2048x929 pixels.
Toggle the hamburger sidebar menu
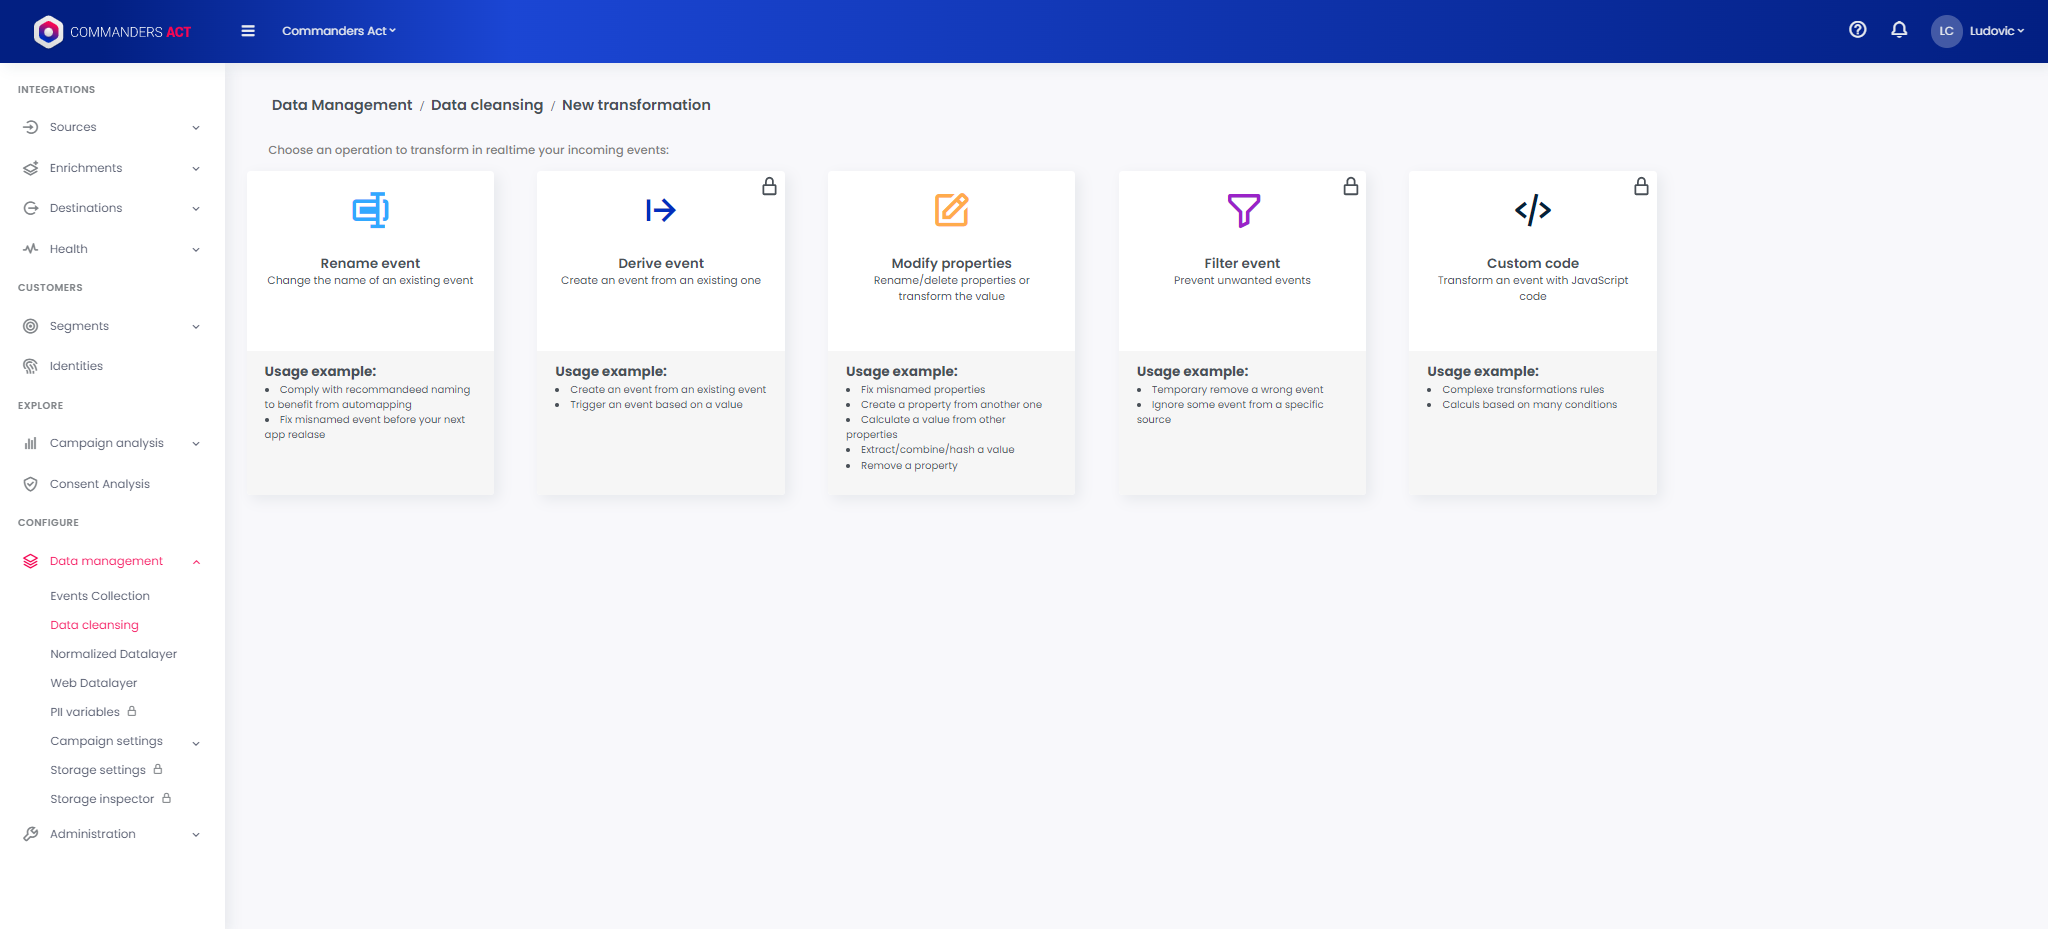(x=248, y=31)
